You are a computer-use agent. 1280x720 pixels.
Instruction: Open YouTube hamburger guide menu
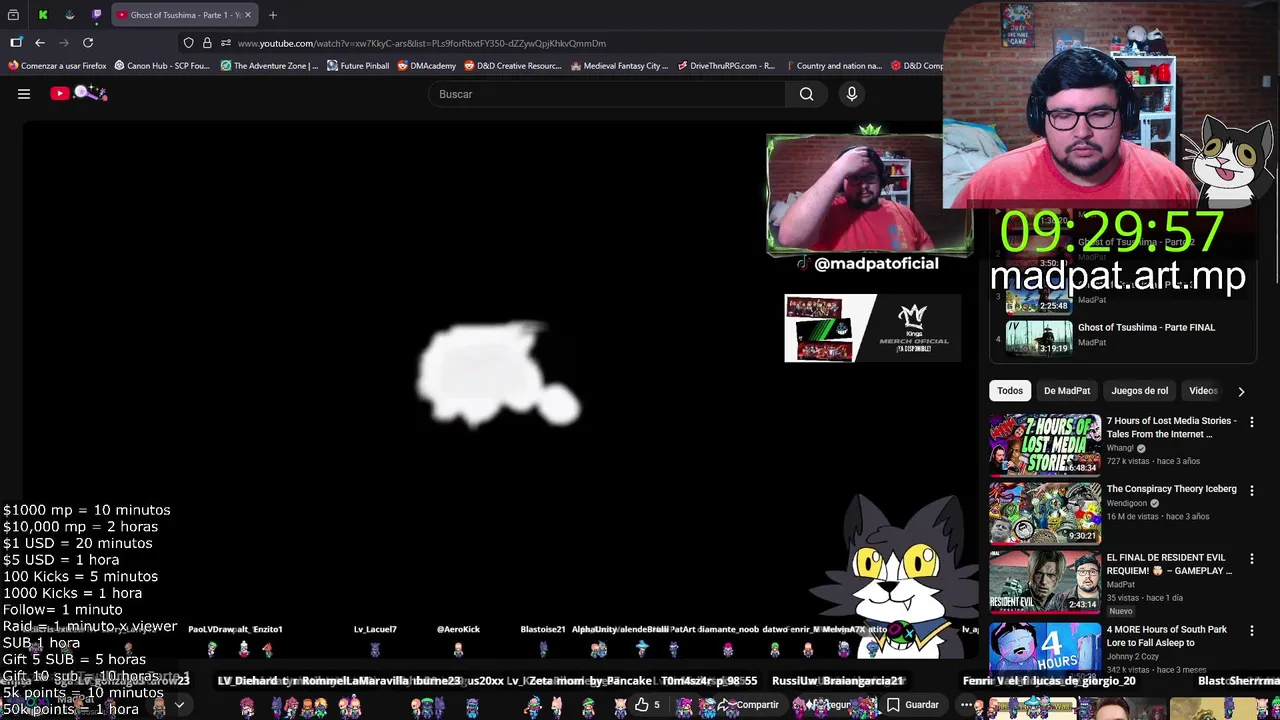[x=24, y=94]
